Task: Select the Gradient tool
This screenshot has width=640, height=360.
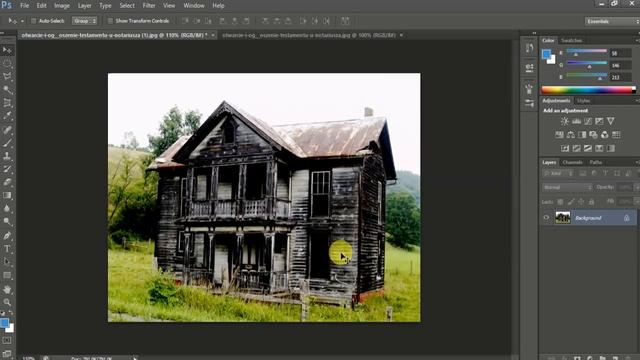Action: 7,195
